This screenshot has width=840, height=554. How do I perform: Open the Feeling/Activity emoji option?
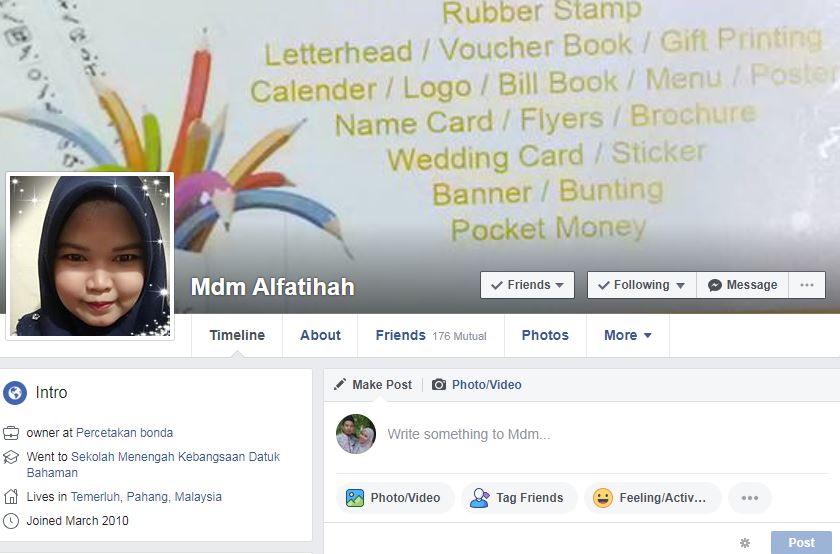tap(652, 498)
